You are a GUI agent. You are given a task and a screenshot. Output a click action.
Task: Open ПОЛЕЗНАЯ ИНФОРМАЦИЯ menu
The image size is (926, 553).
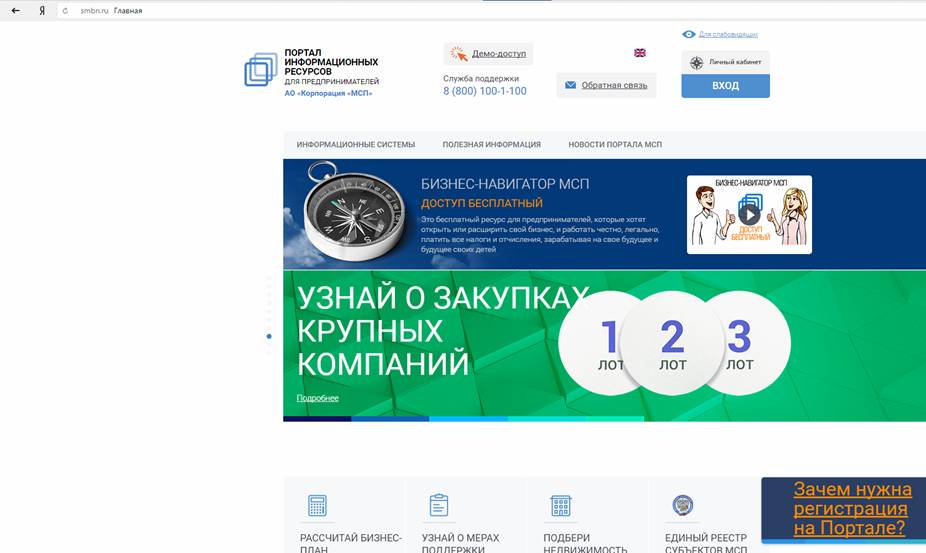(x=491, y=144)
